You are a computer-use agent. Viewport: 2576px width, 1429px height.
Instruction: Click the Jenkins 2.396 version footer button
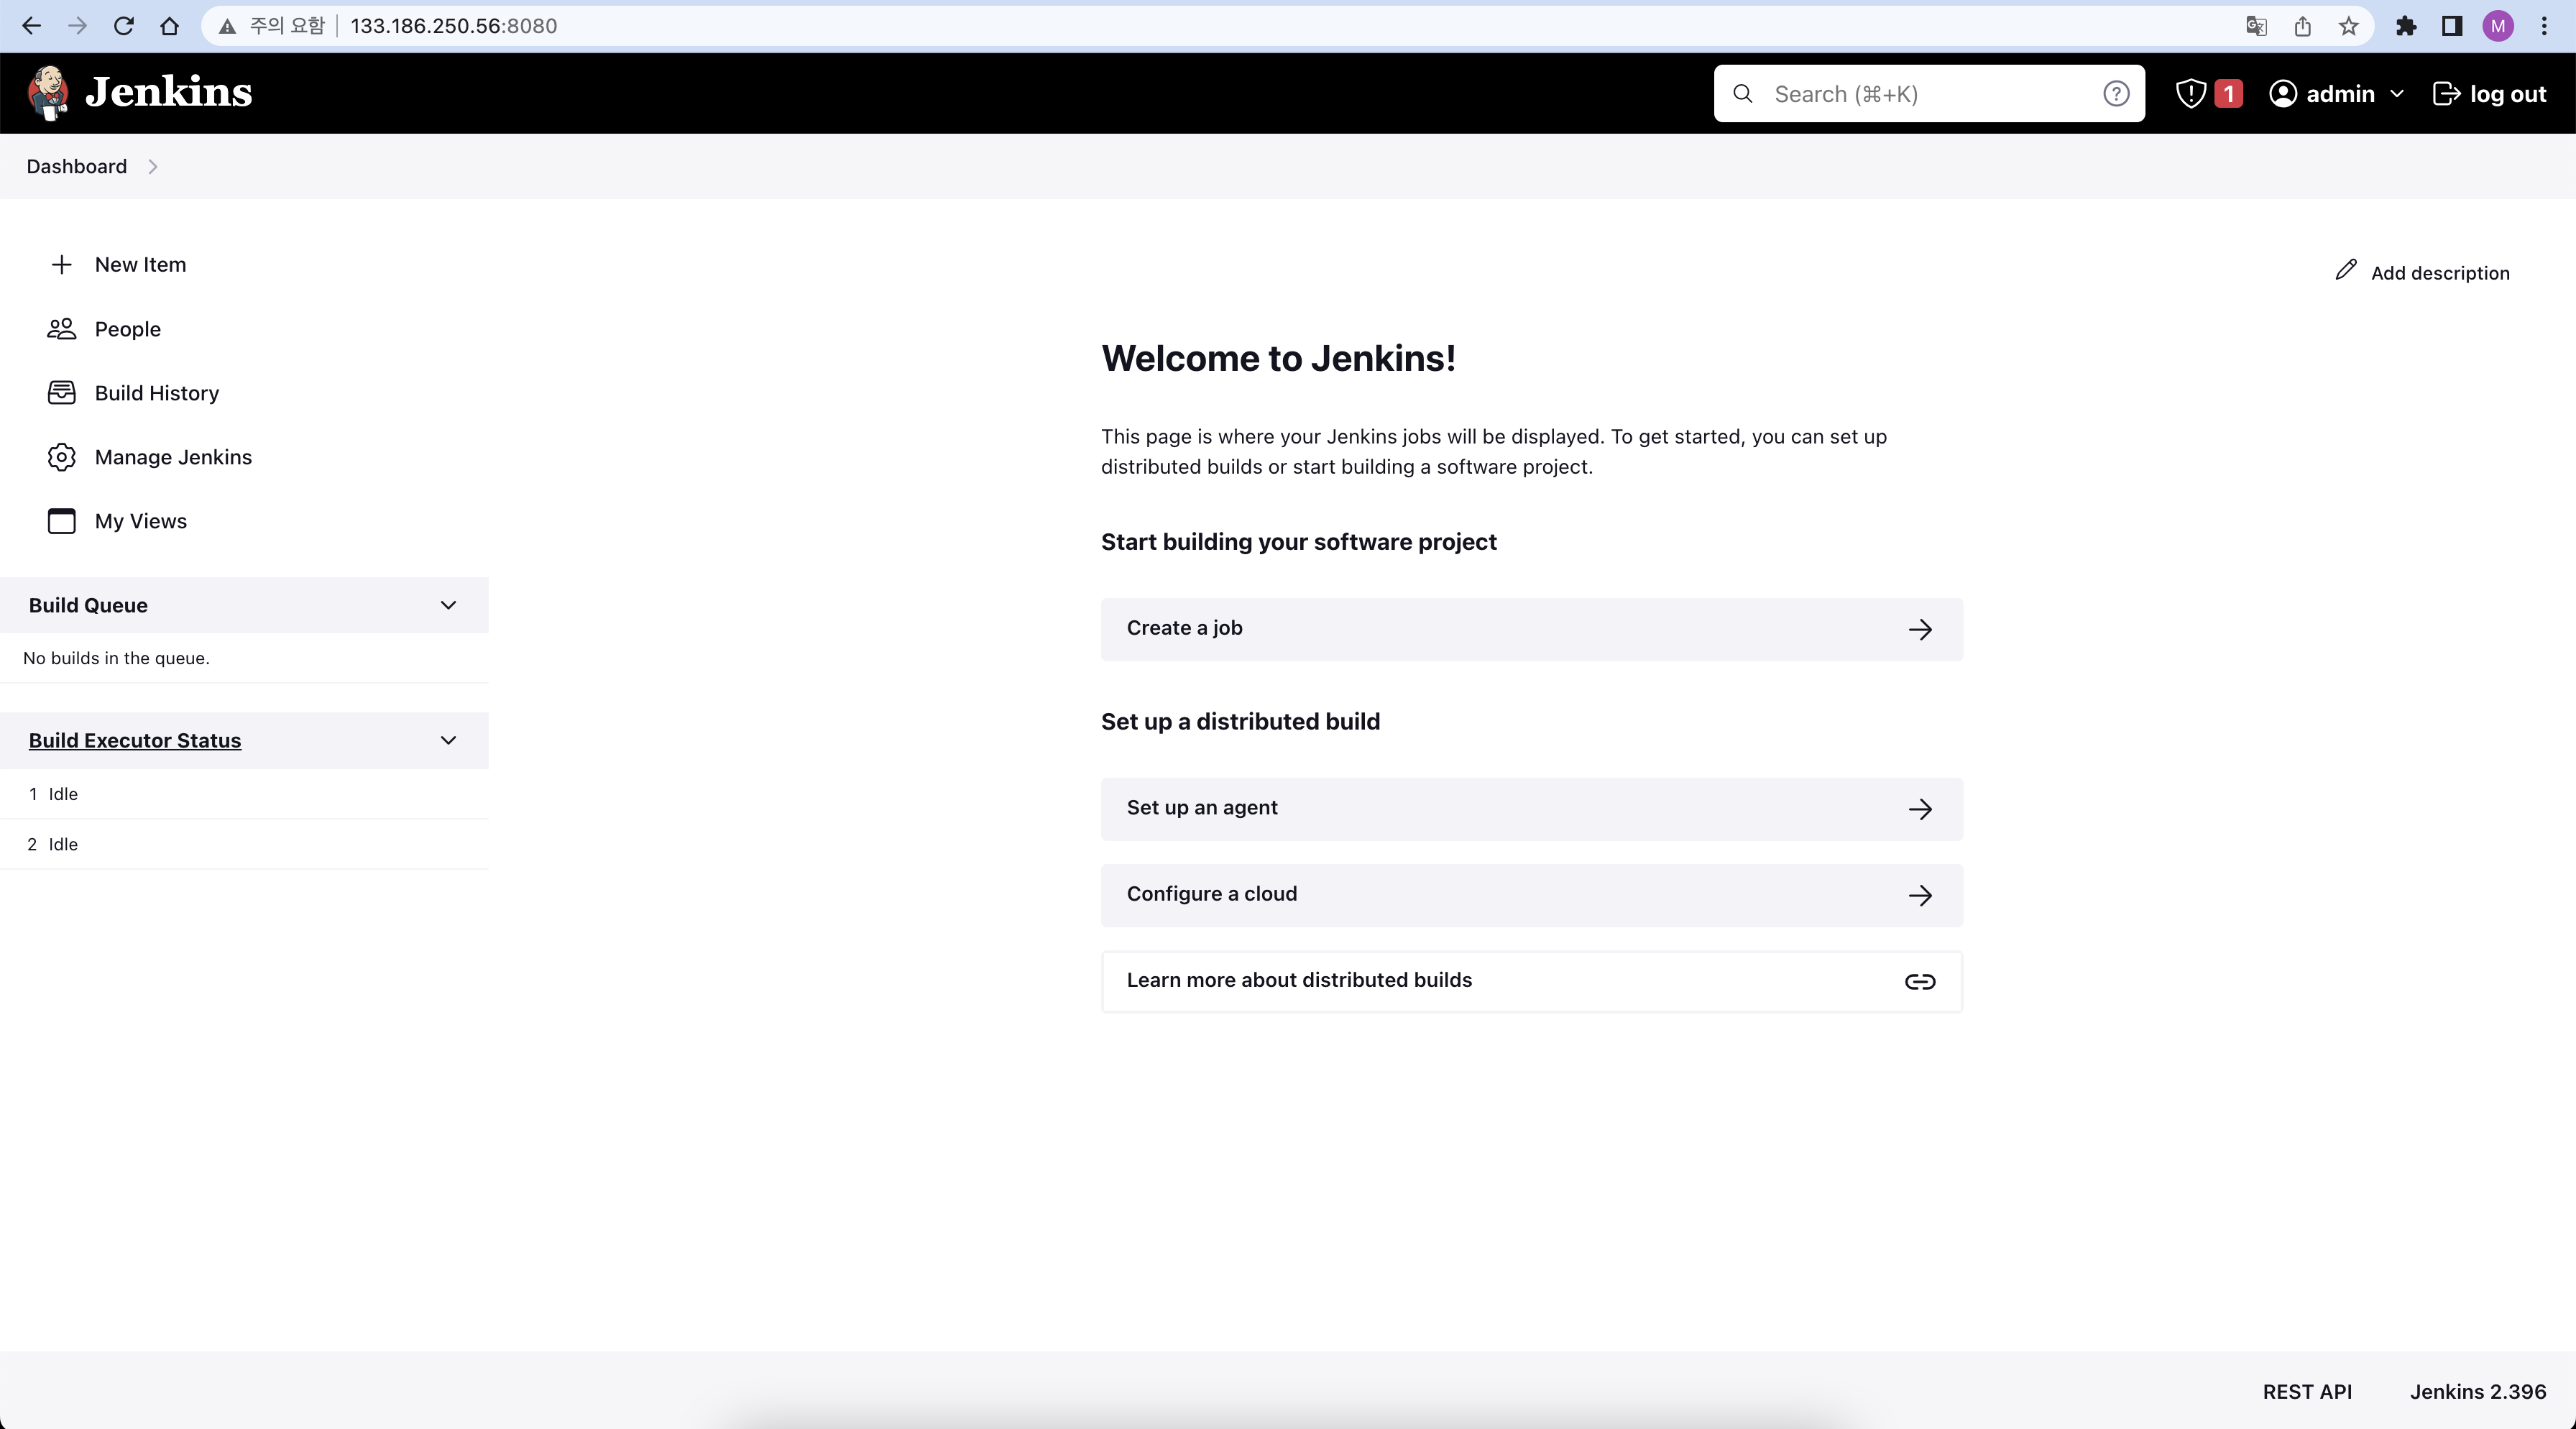coord(2478,1391)
